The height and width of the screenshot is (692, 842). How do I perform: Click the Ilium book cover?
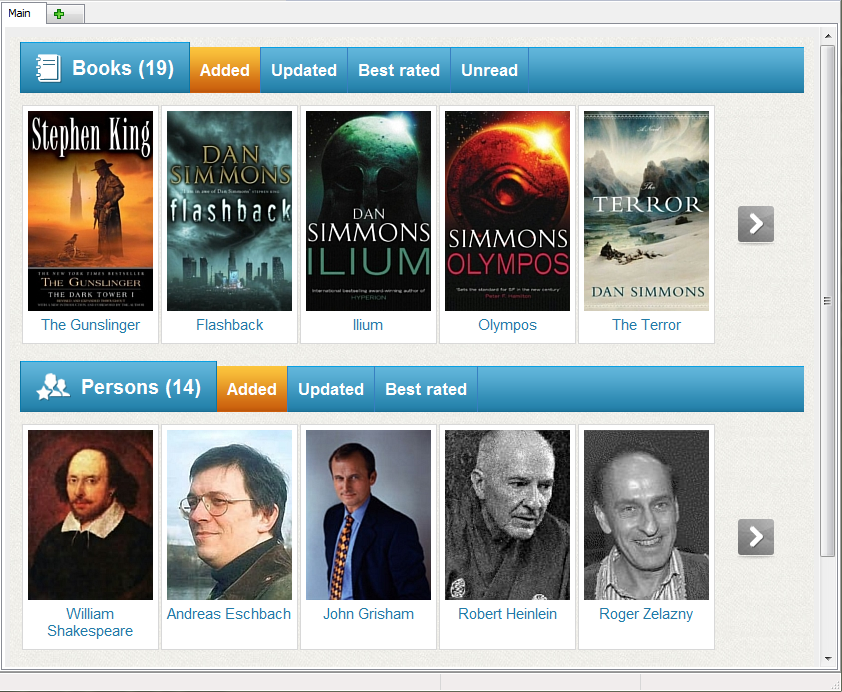368,211
